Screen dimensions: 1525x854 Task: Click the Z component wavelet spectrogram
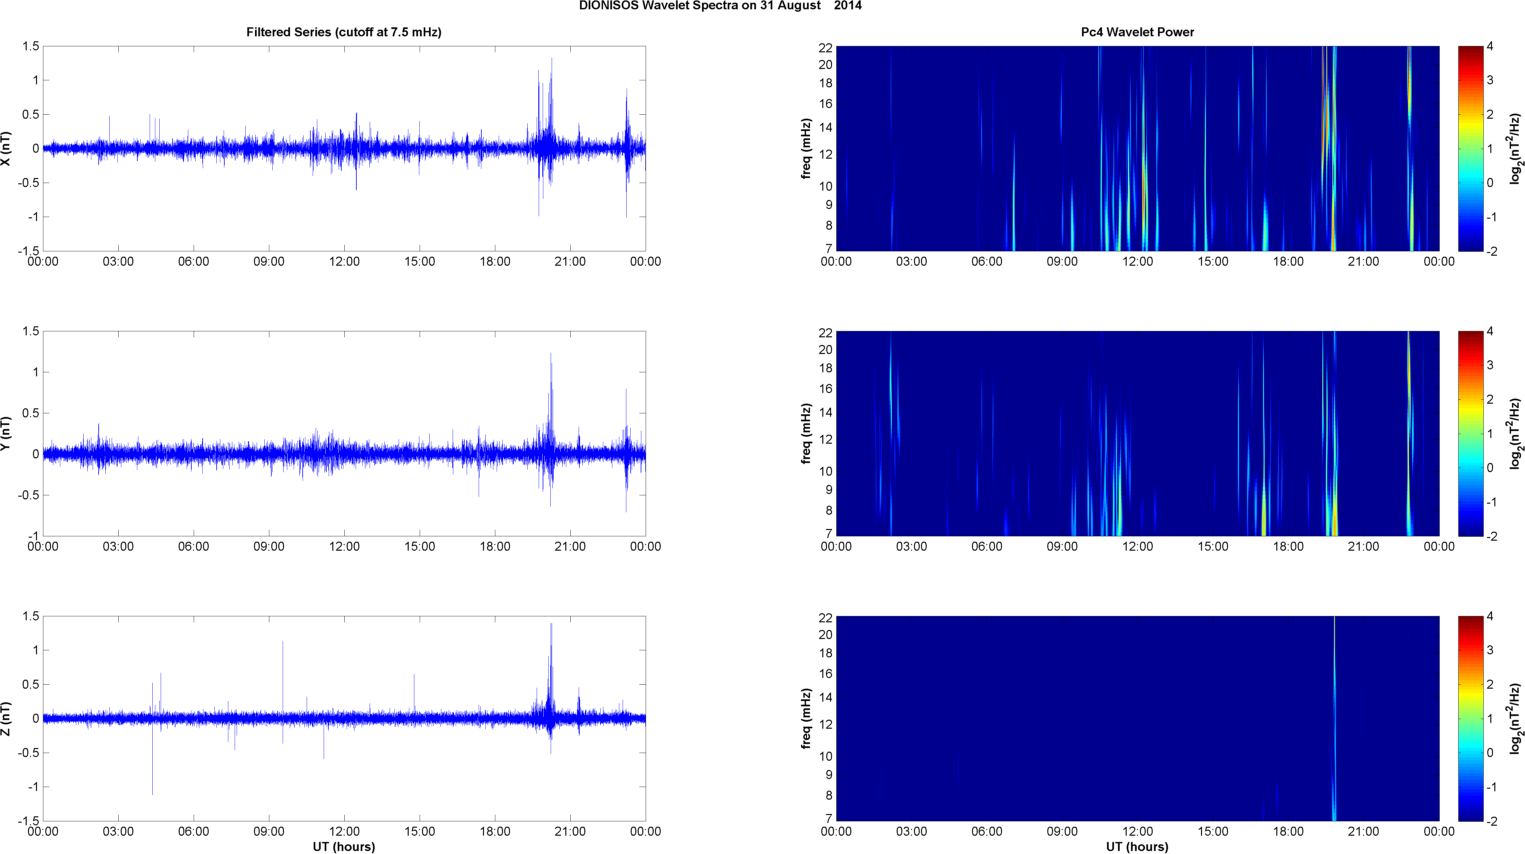point(1137,718)
